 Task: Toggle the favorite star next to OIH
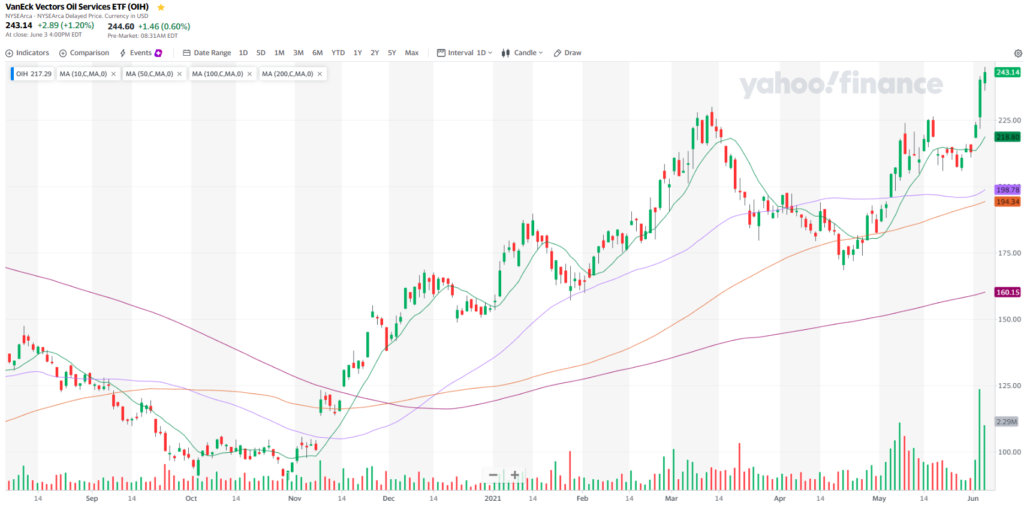click(161, 7)
